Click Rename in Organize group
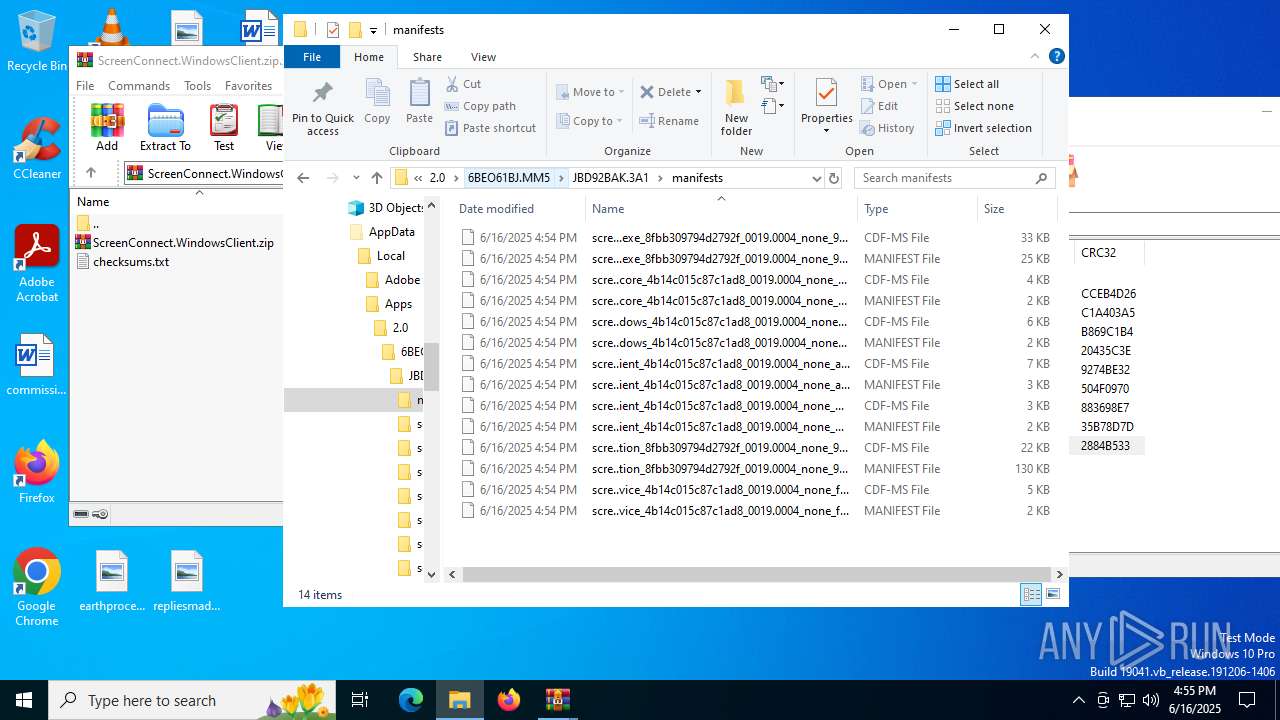The image size is (1280, 720). point(669,121)
